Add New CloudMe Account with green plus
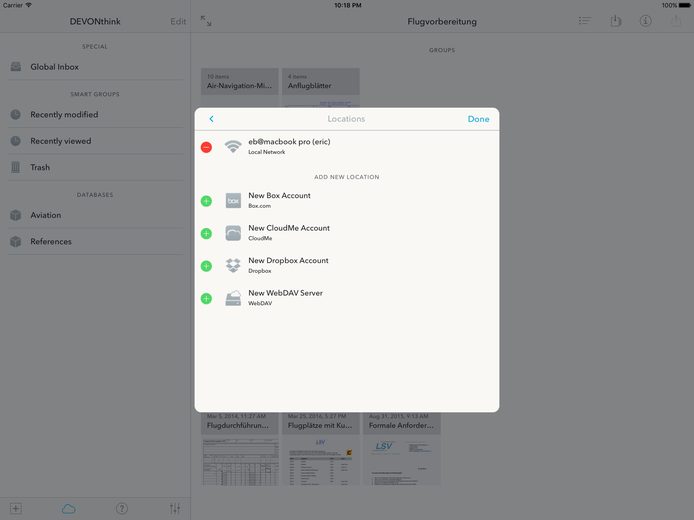The width and height of the screenshot is (694, 520). coord(206,233)
